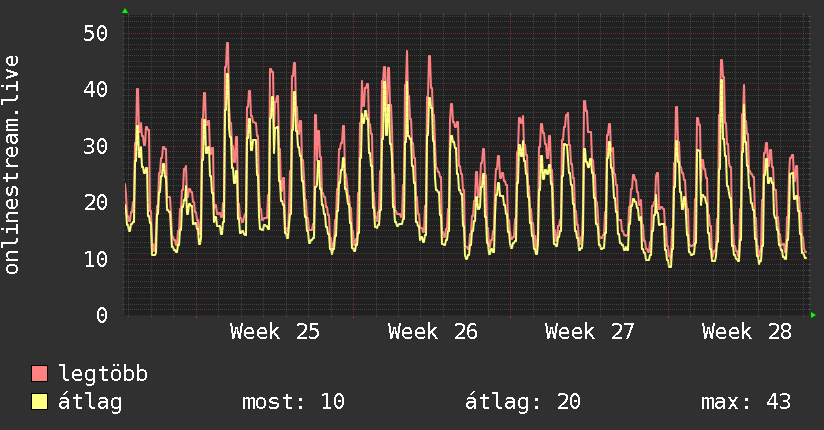Click the yellow átlag legend swatch
Viewport: 824px width, 430px height.
coord(39,402)
